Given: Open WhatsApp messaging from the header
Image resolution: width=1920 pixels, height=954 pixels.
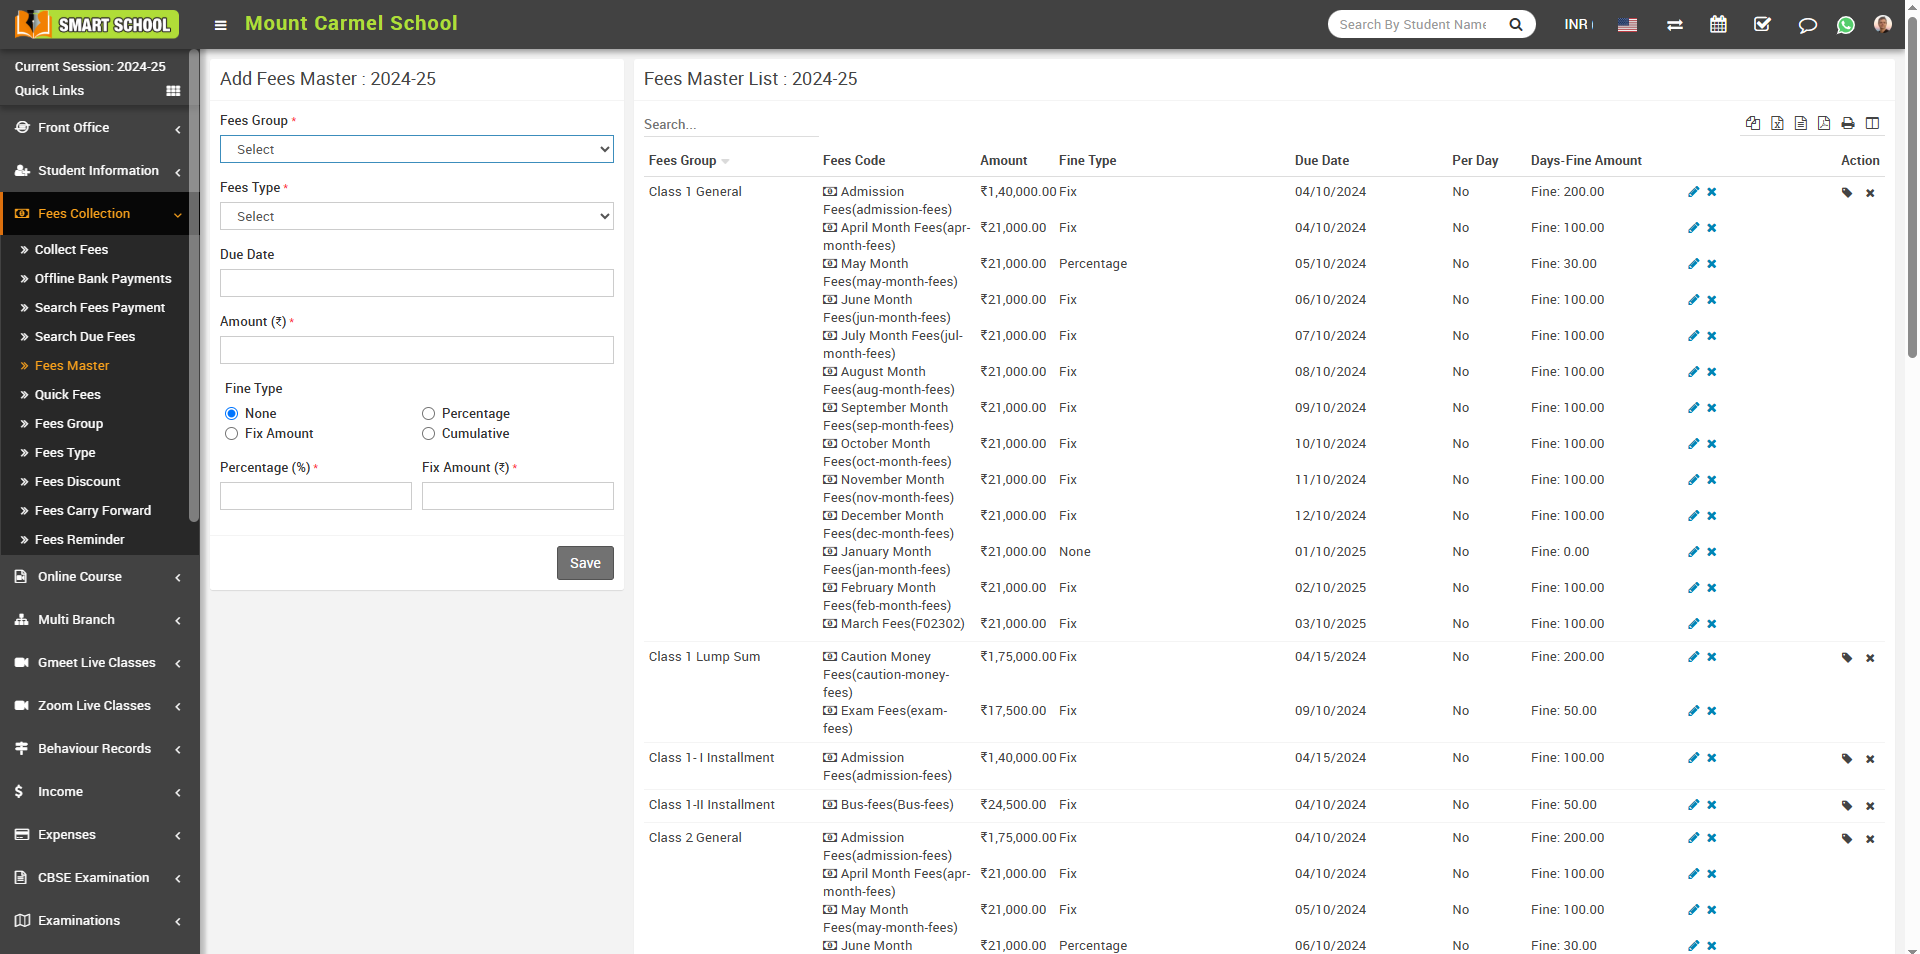Looking at the screenshot, I should pos(1846,25).
